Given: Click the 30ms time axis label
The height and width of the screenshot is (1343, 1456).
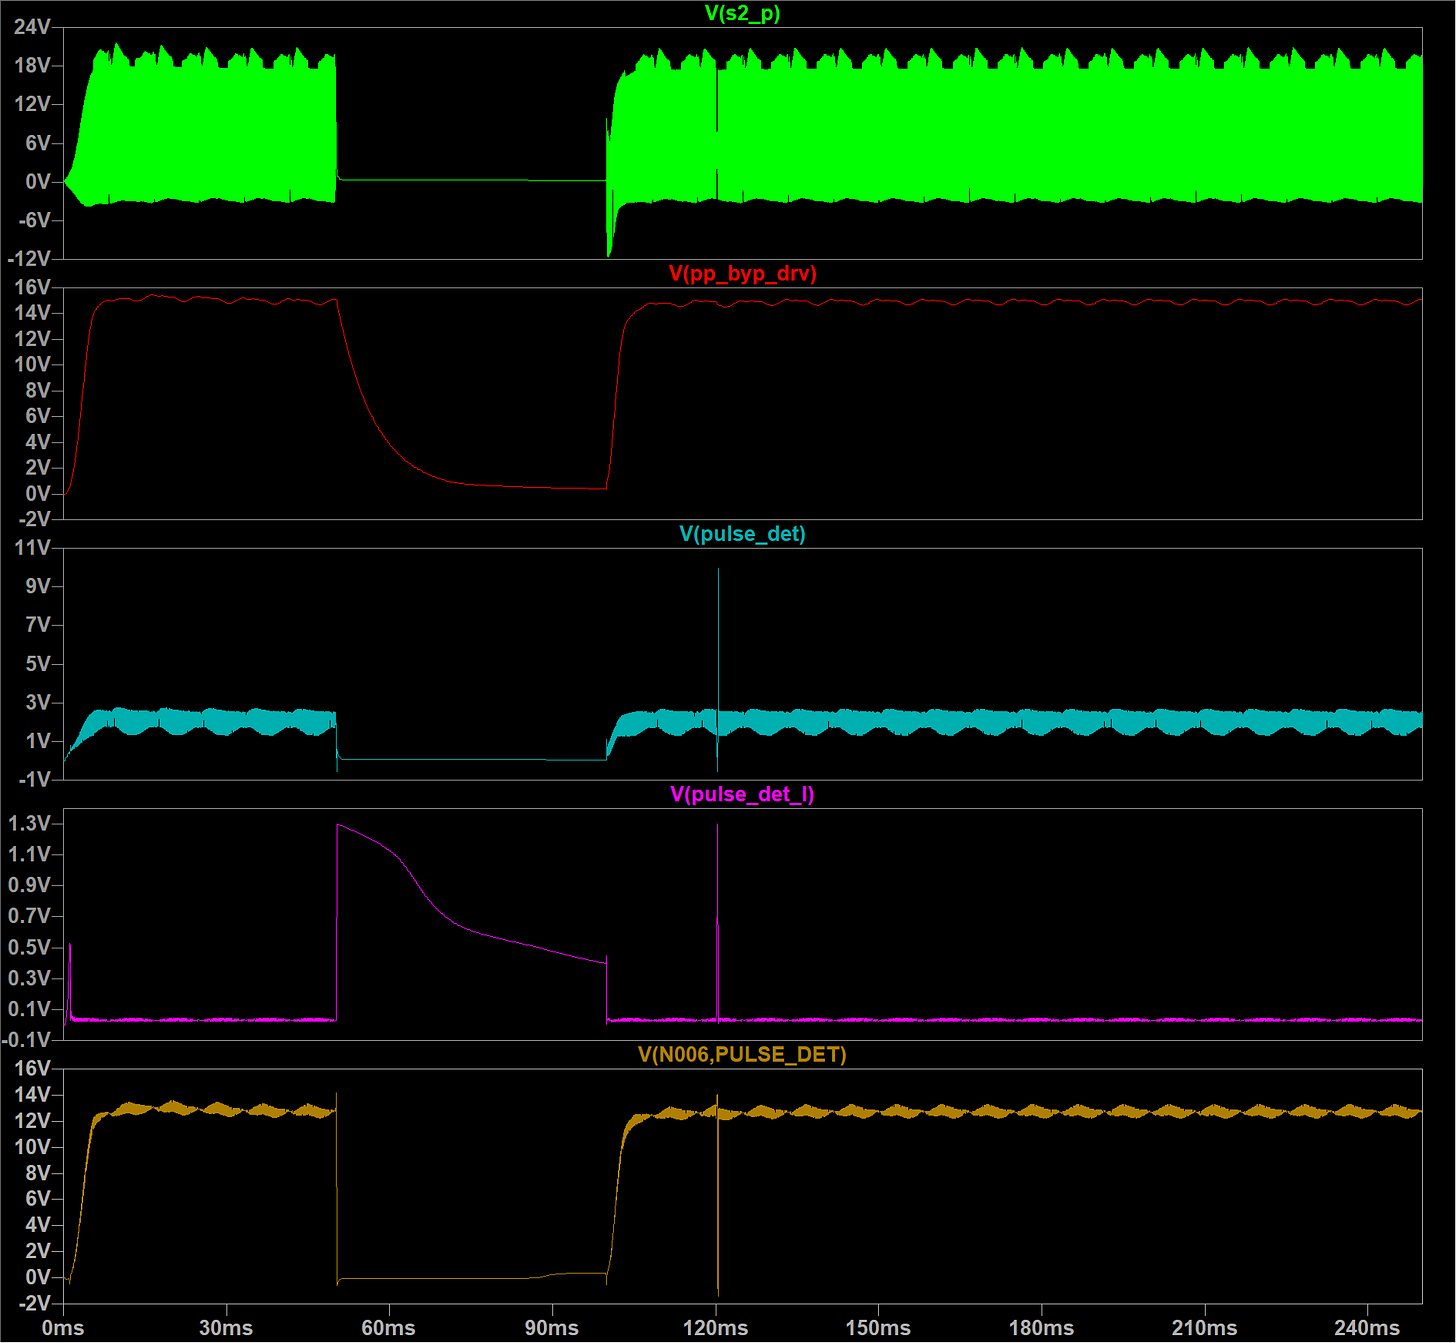Looking at the screenshot, I should coord(226,1328).
